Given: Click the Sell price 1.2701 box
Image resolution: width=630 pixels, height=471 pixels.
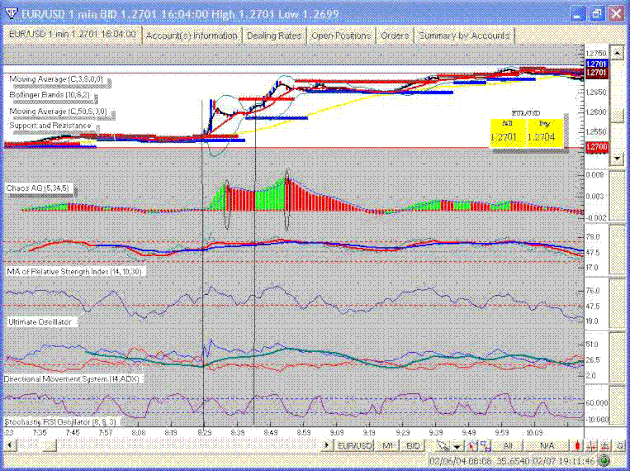Looking at the screenshot, I should coord(508,135).
